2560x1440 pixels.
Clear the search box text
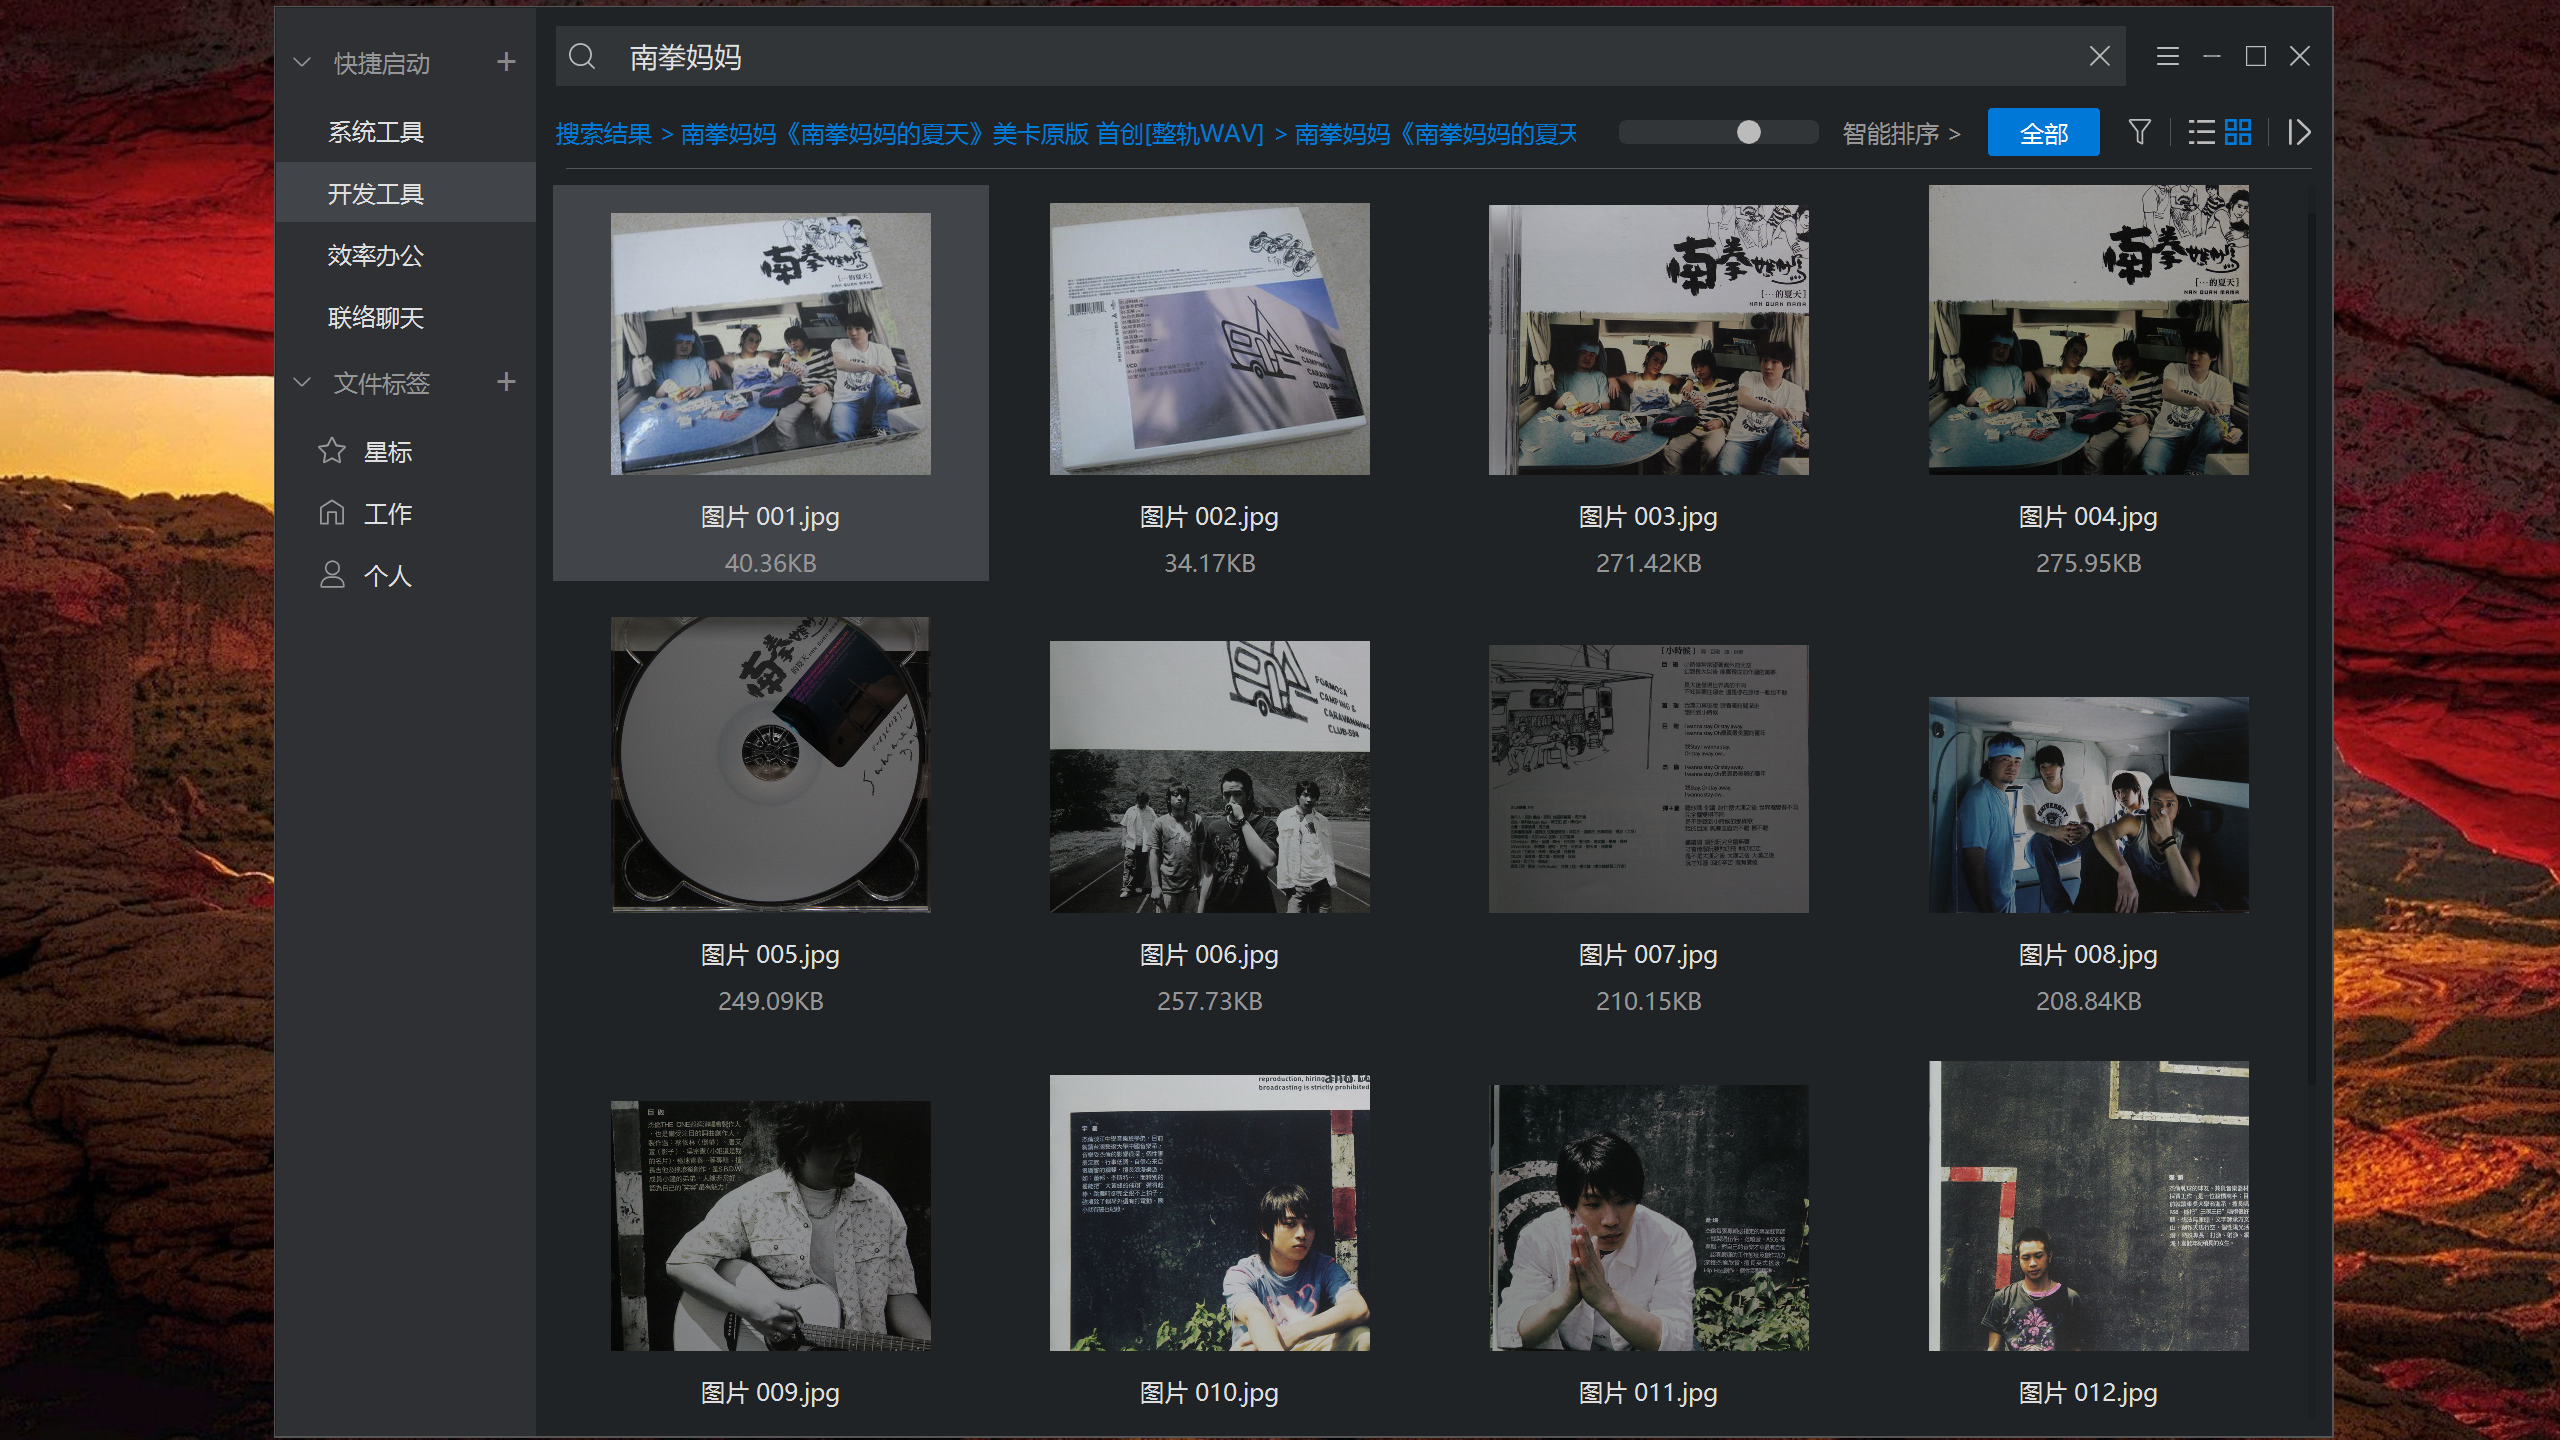tap(2099, 57)
